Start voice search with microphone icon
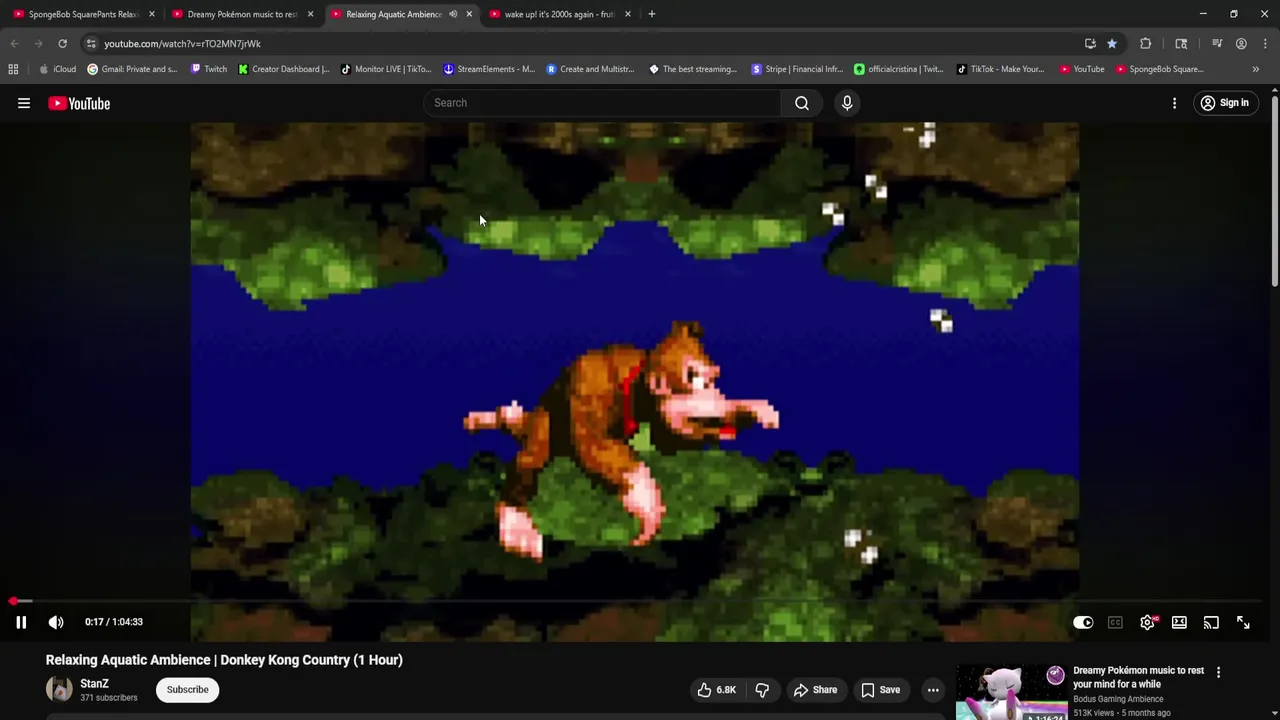Screen dimensions: 1280x720 point(847,103)
